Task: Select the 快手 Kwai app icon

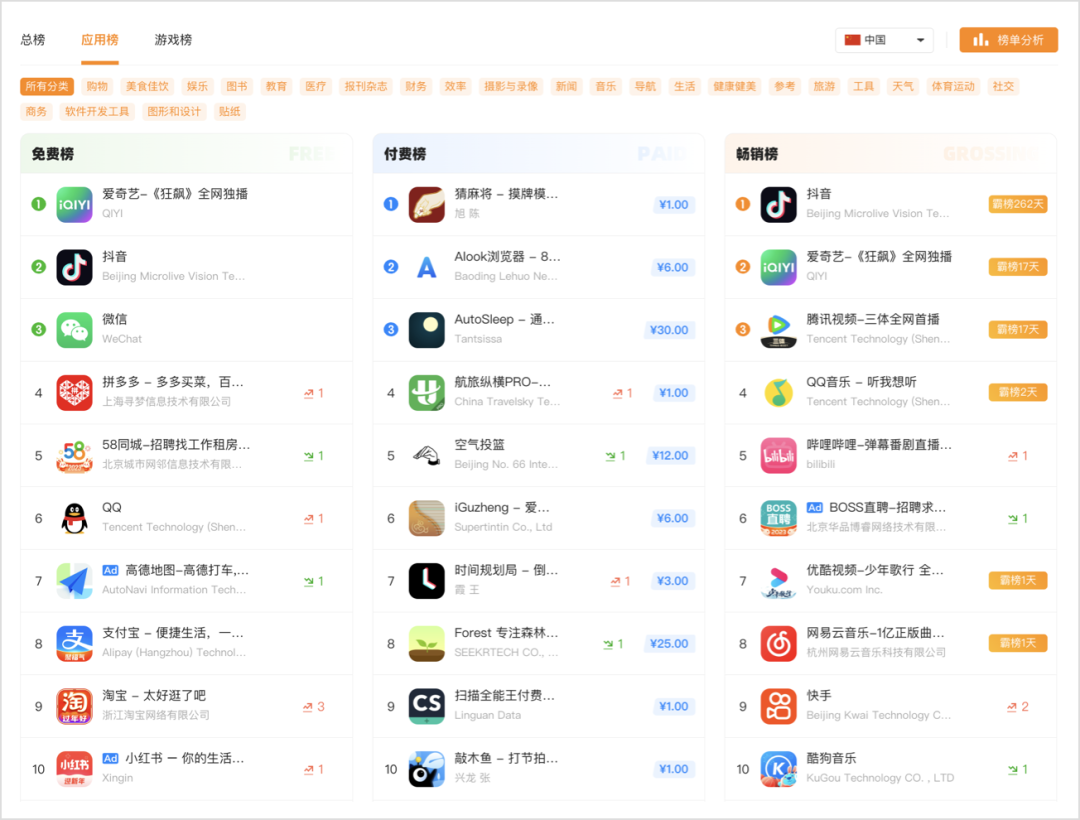Action: click(779, 705)
